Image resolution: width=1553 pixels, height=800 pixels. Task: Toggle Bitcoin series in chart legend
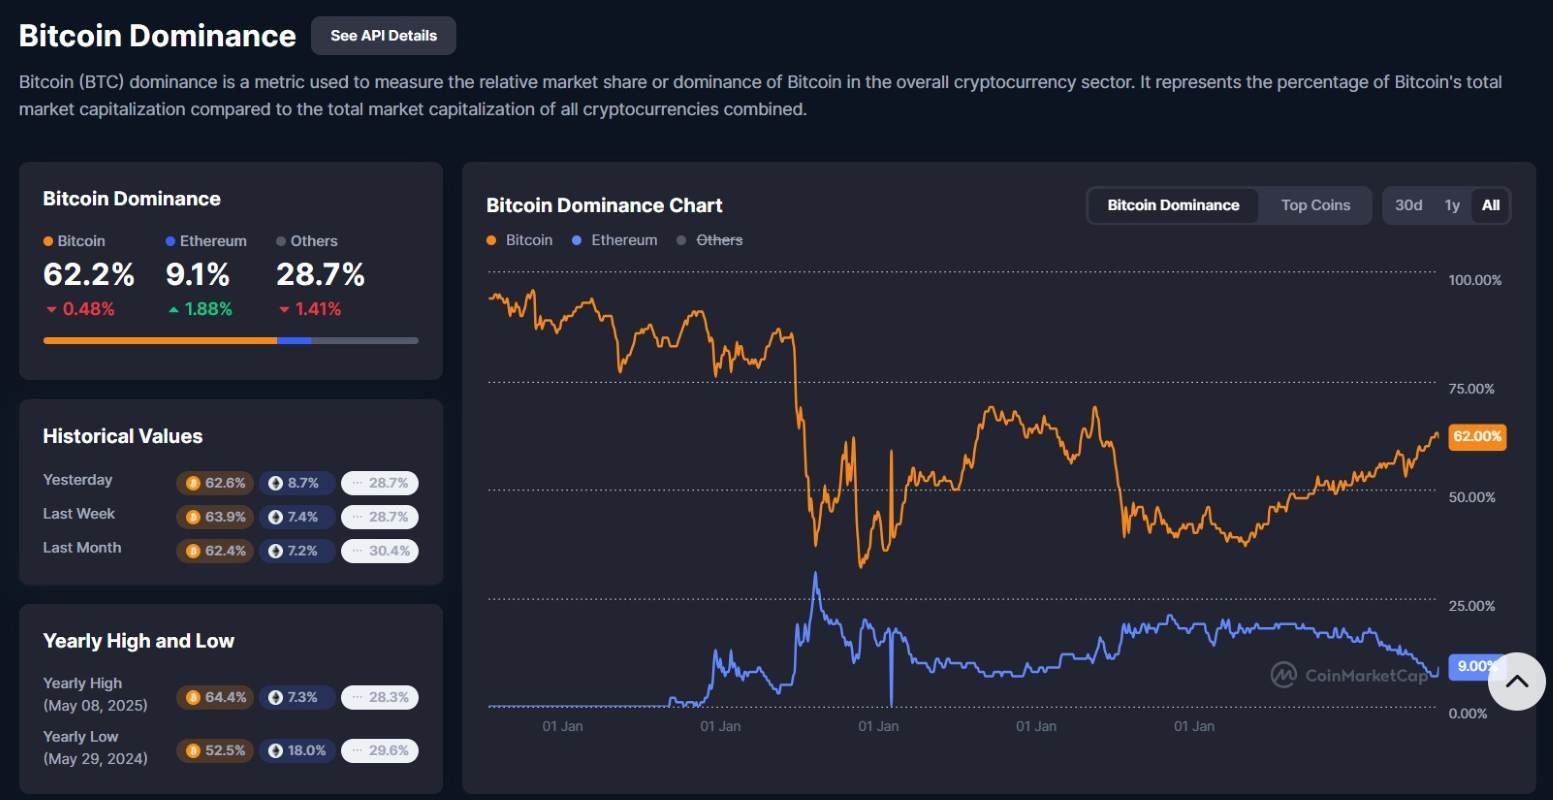point(519,240)
